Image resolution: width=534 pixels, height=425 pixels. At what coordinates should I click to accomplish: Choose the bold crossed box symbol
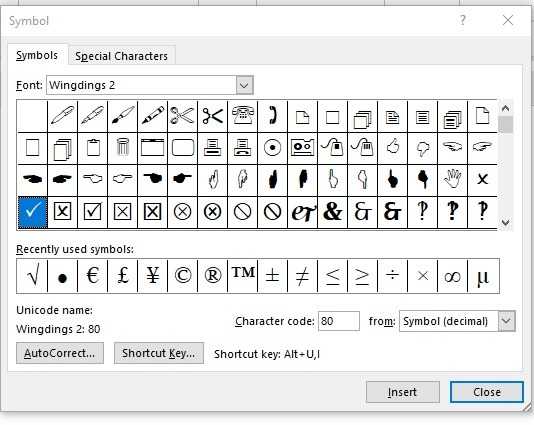153,212
